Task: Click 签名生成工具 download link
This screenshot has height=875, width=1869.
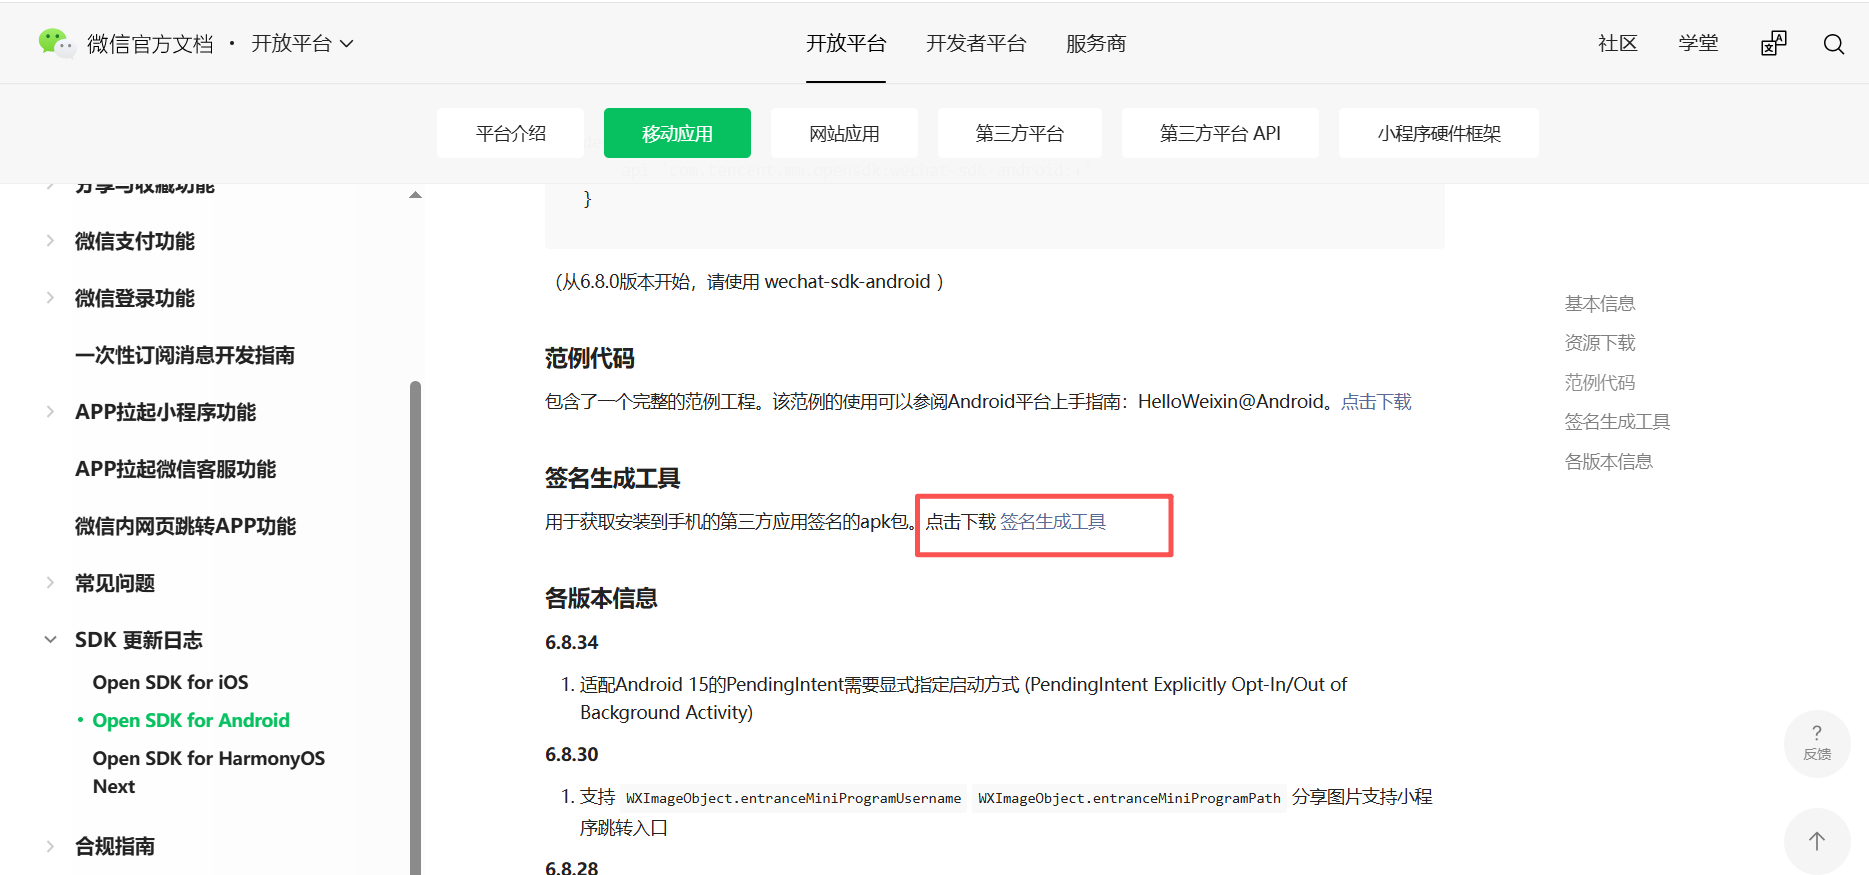Action: pos(1053,522)
